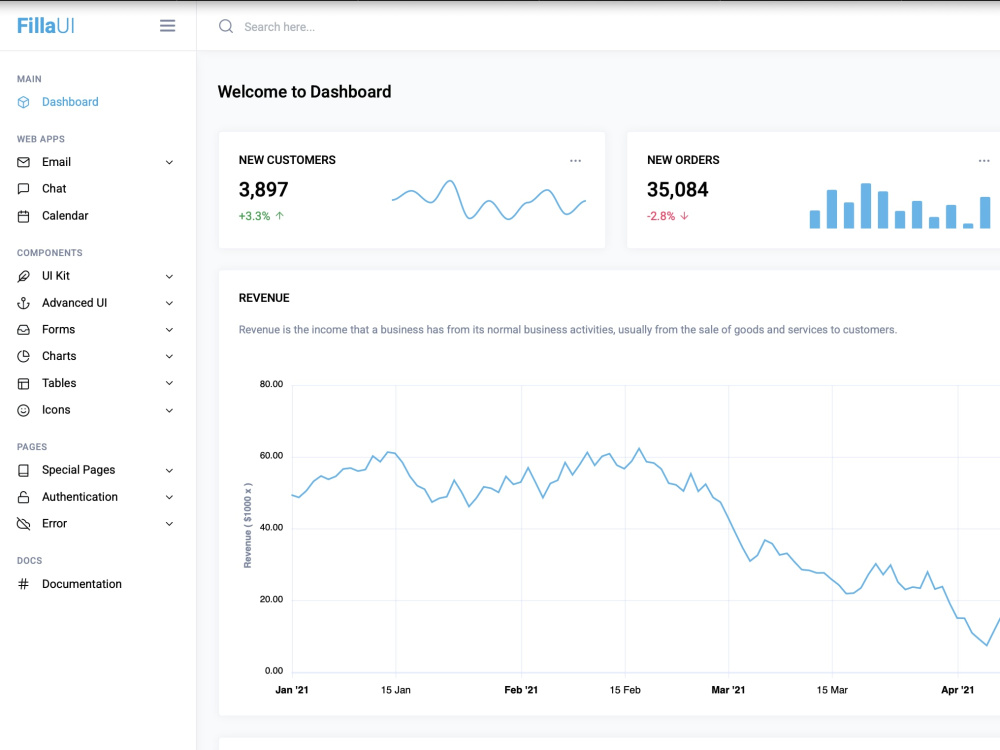Click the 'Feb '21' axis label
This screenshot has height=750, width=1000.
(521, 690)
